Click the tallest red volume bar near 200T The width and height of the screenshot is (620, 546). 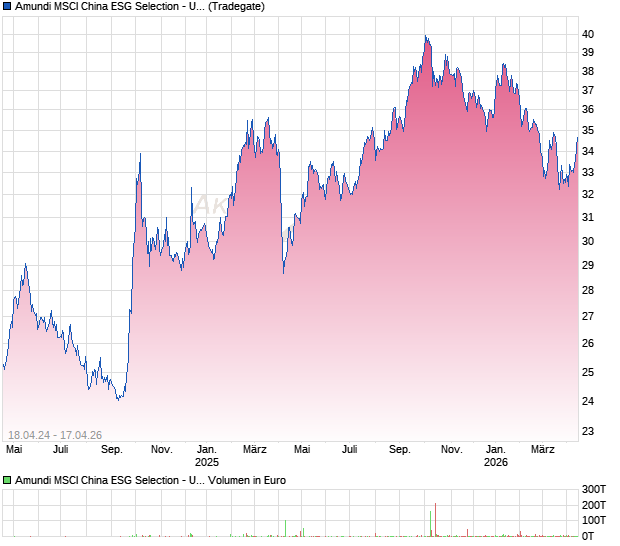pos(435,520)
